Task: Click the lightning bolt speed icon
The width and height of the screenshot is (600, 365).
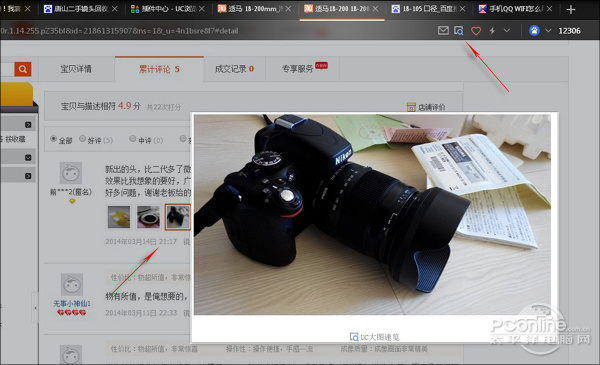Action: coord(492,31)
